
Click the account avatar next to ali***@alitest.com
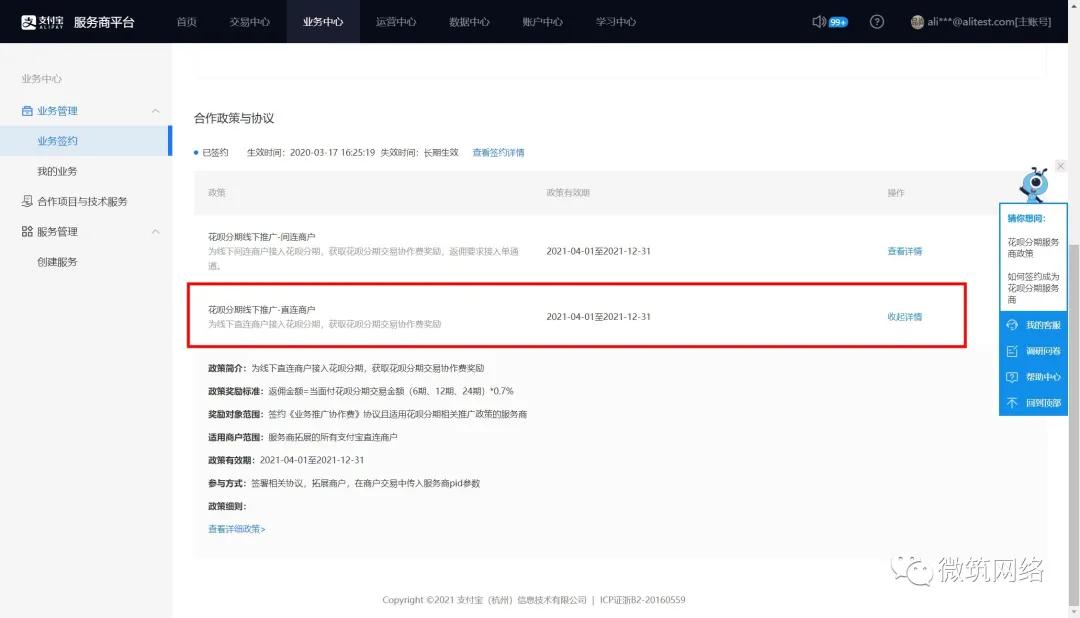click(917, 21)
